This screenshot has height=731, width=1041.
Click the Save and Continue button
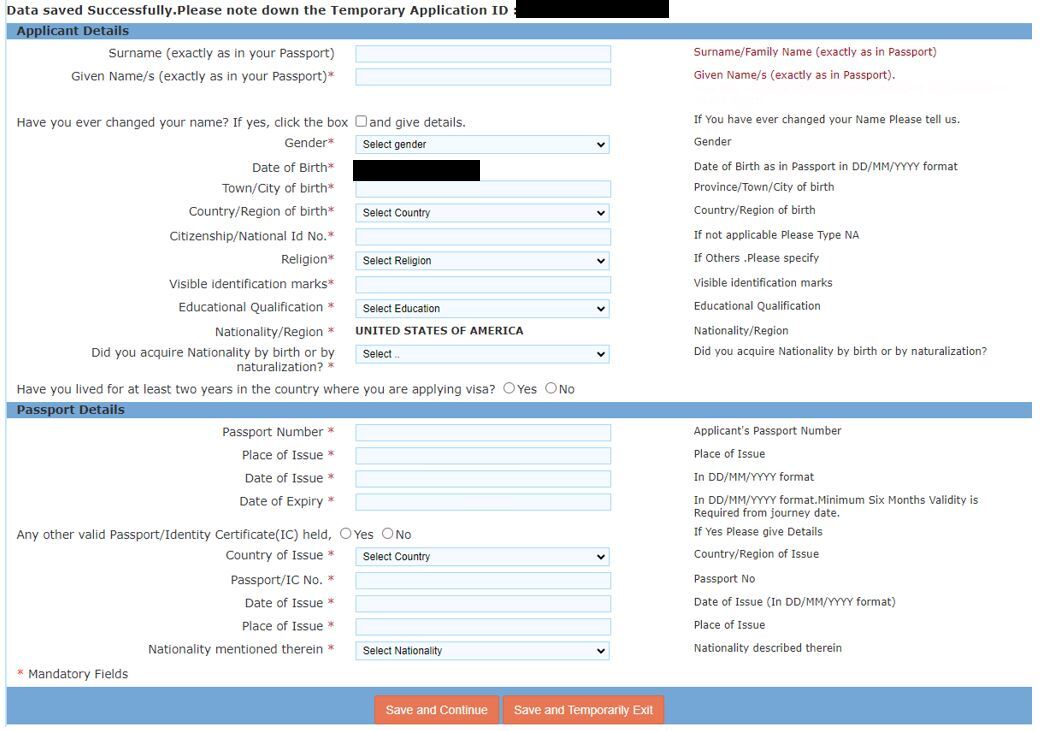436,710
